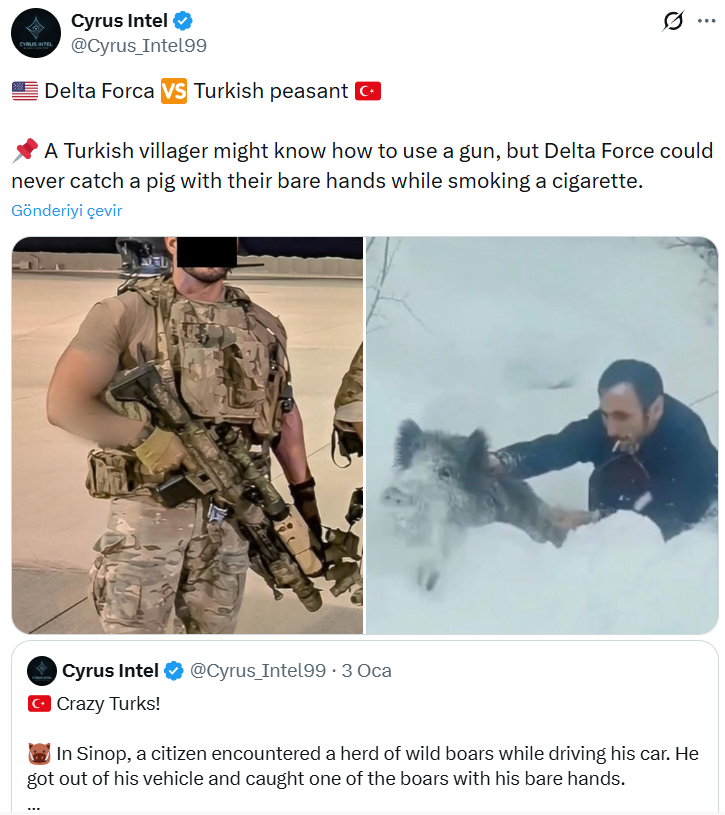Viewport: 725px width, 815px height.
Task: Open the three-dot more options menu
Action: pos(706,21)
